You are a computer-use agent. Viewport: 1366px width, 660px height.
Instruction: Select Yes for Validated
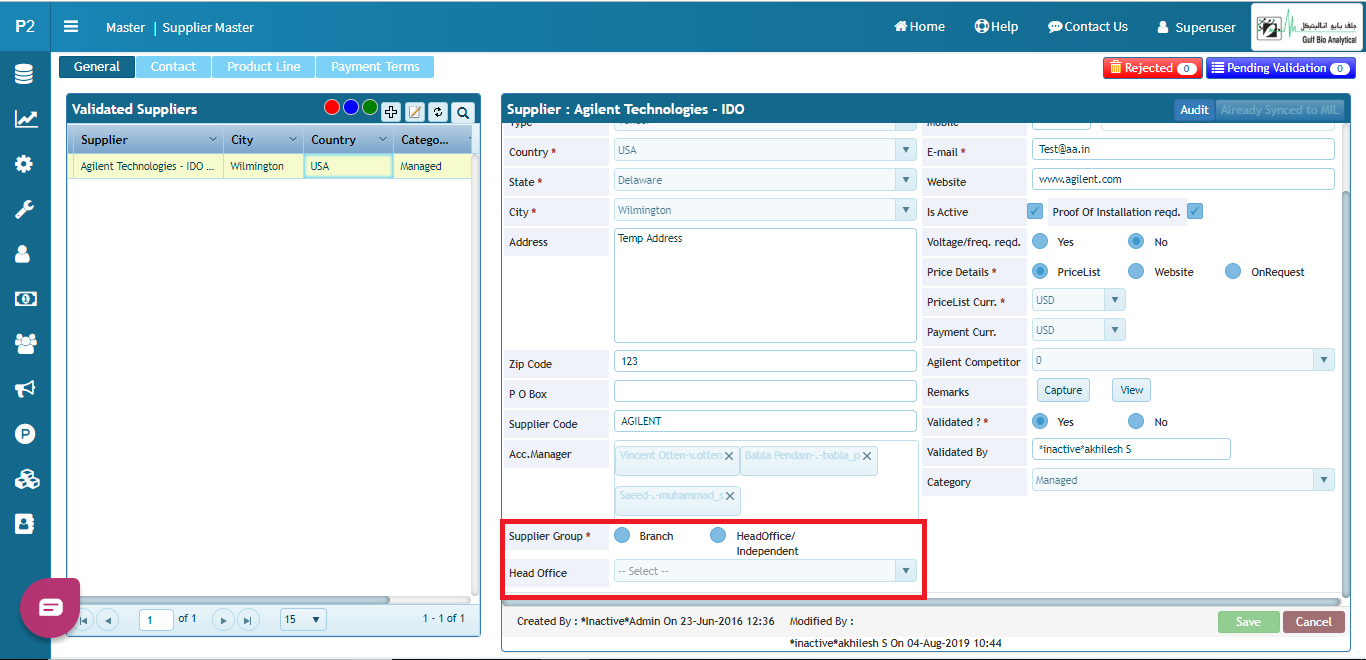[1040, 421]
